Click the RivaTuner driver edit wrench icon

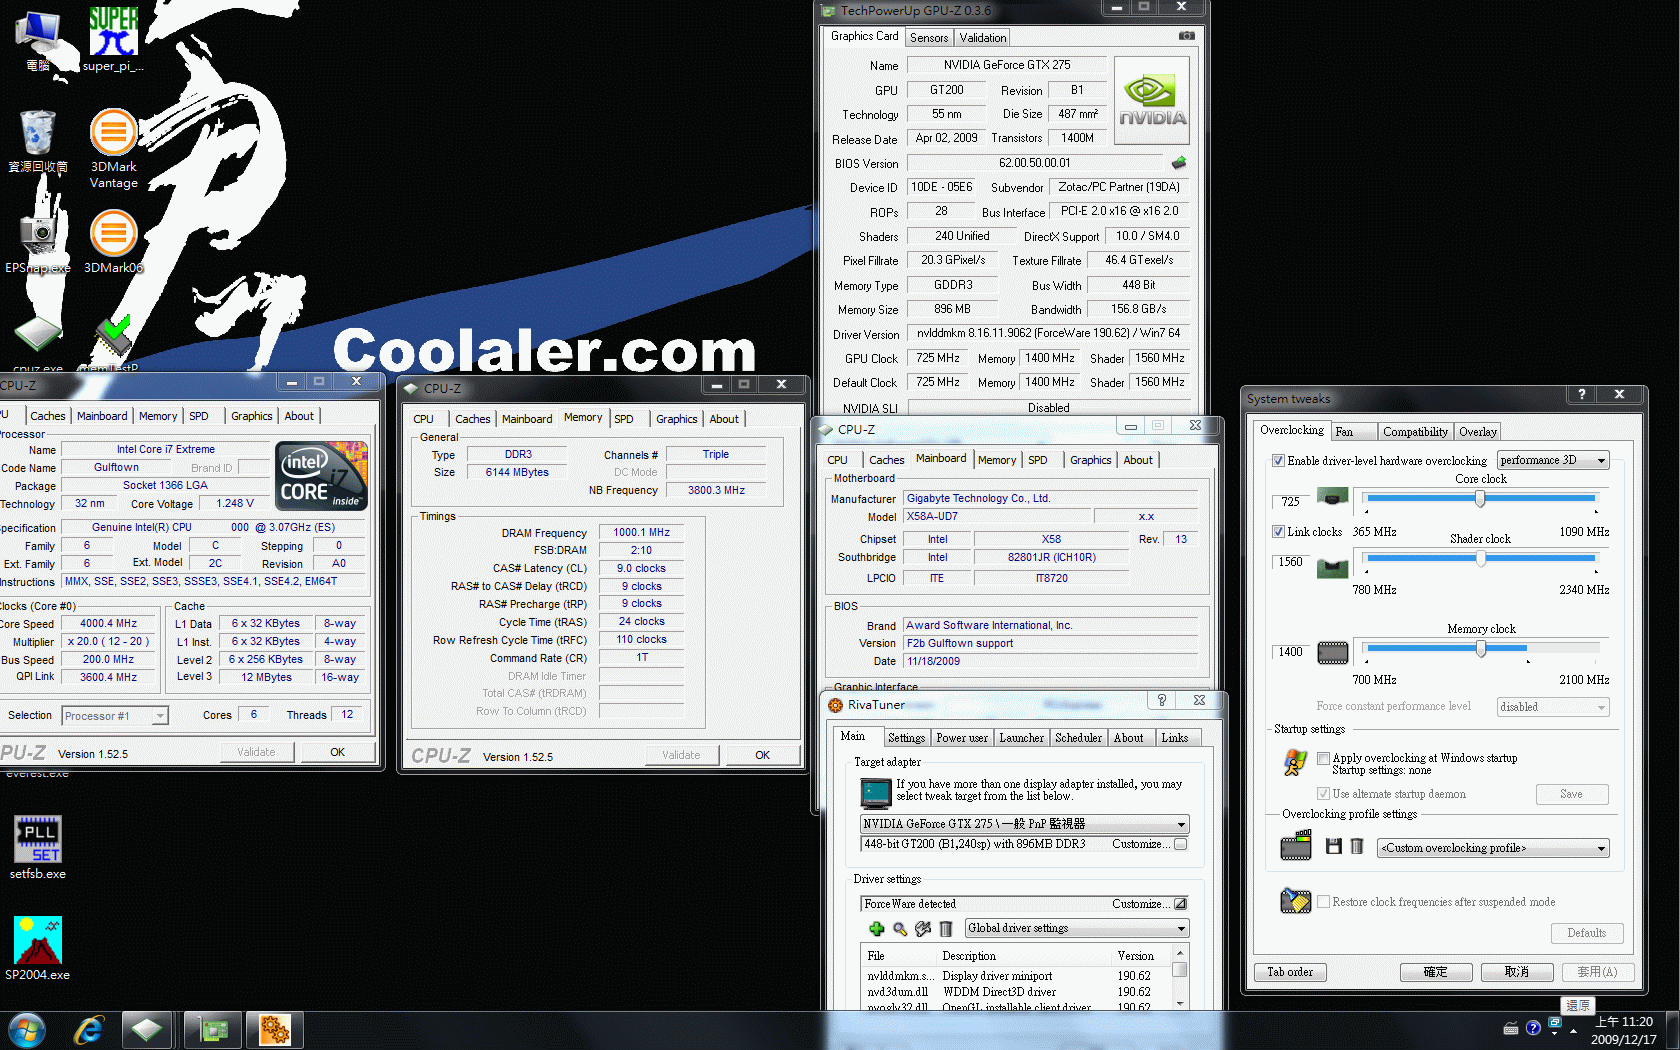coord(923,929)
